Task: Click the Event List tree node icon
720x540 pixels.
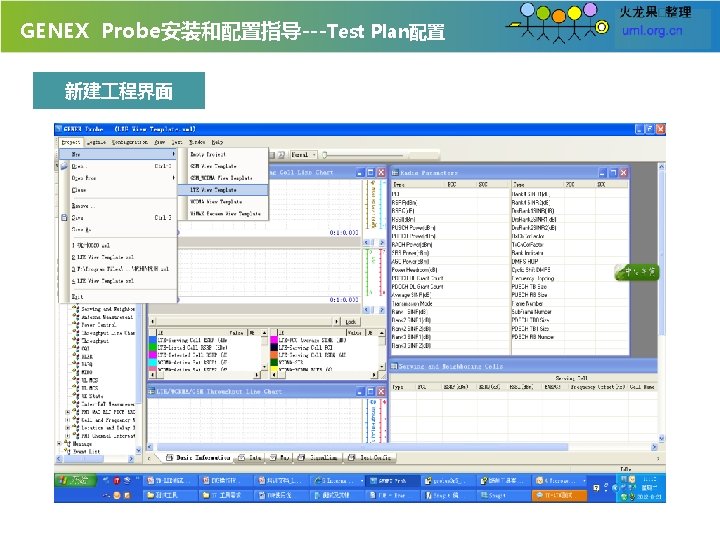Action: click(x=67, y=451)
